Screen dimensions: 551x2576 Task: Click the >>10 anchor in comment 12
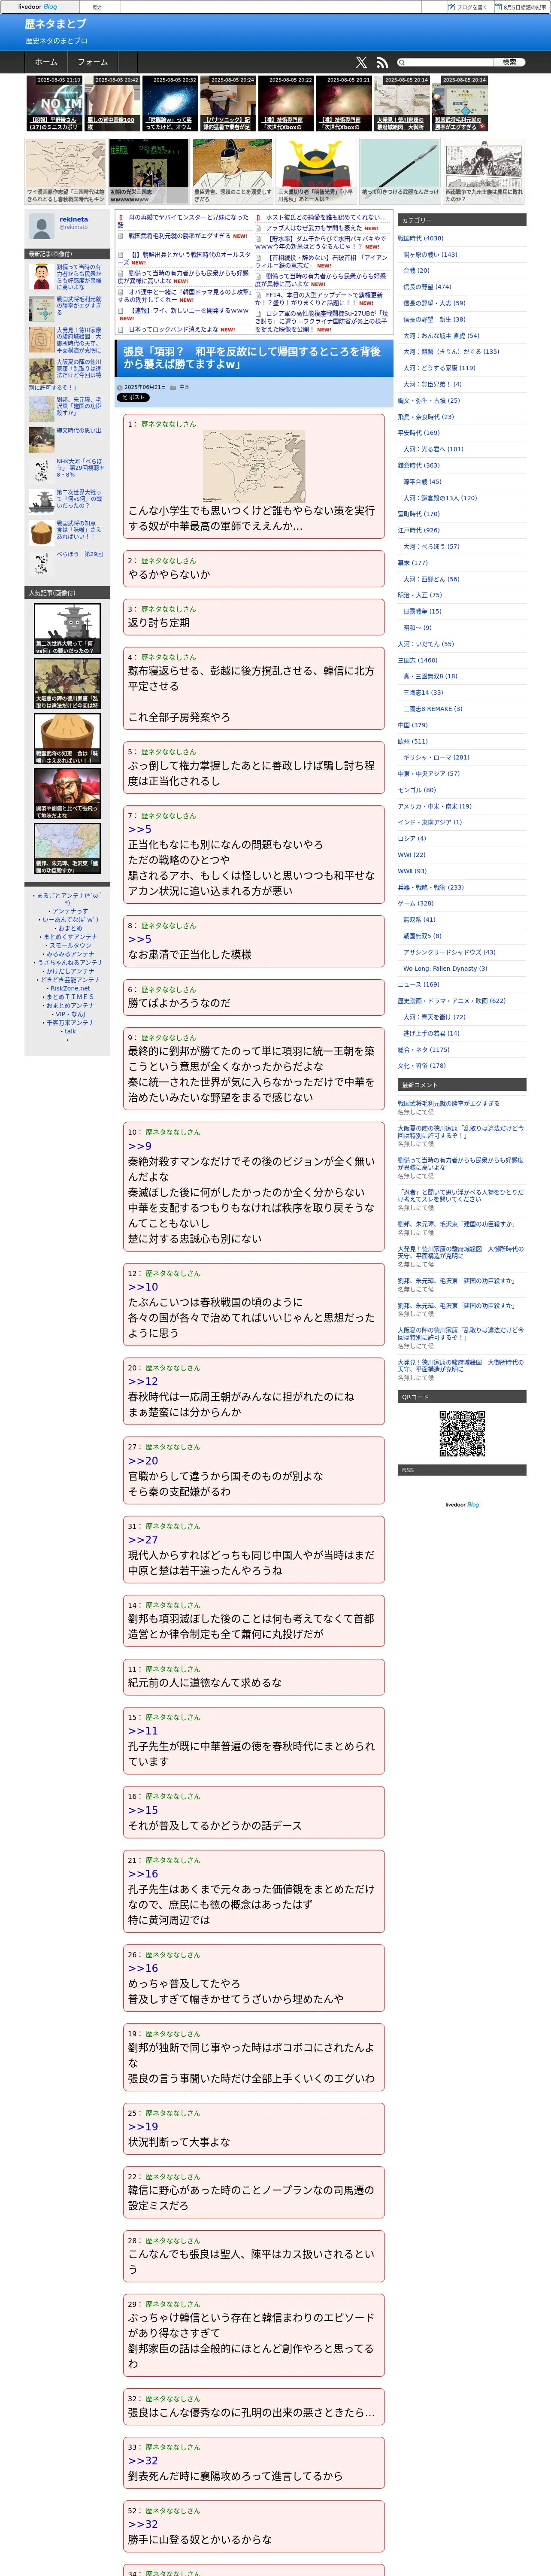pos(143,1287)
